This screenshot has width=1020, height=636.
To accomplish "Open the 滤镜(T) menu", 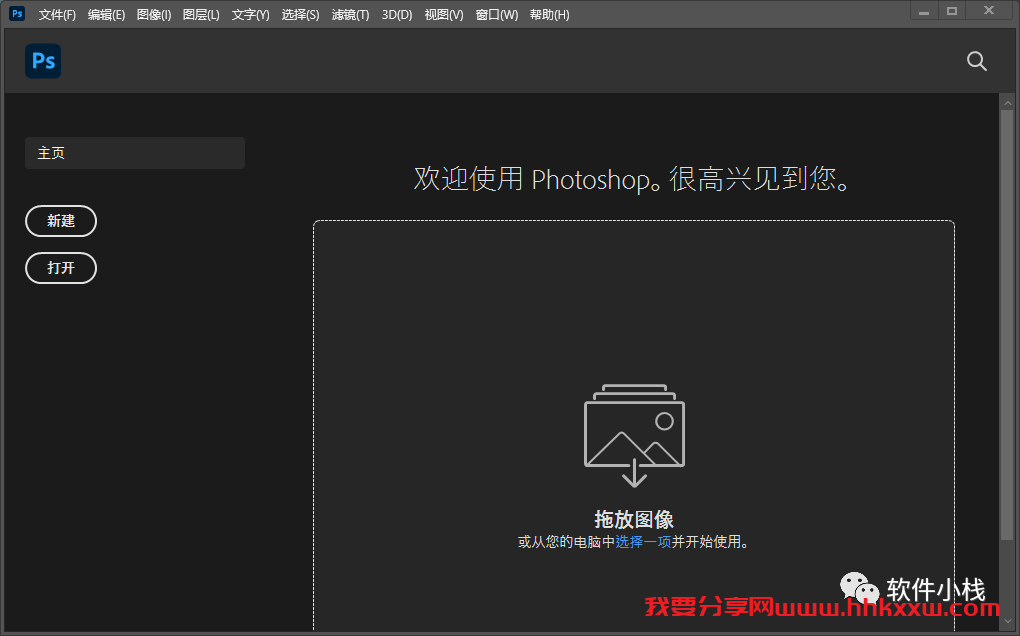I will 351,14.
